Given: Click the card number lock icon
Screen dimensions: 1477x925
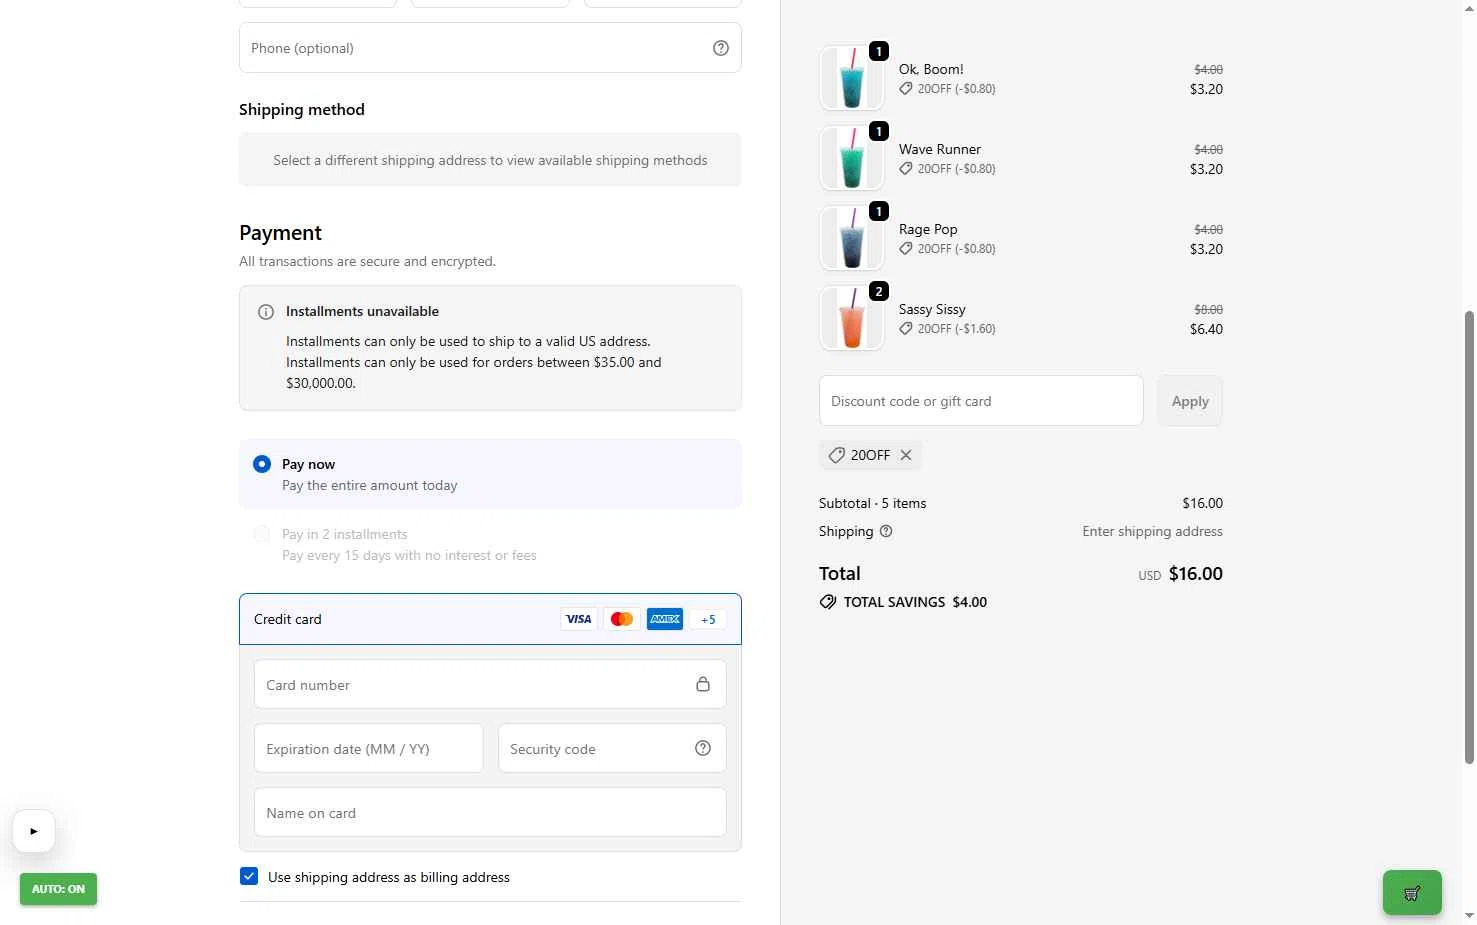Looking at the screenshot, I should [x=703, y=684].
